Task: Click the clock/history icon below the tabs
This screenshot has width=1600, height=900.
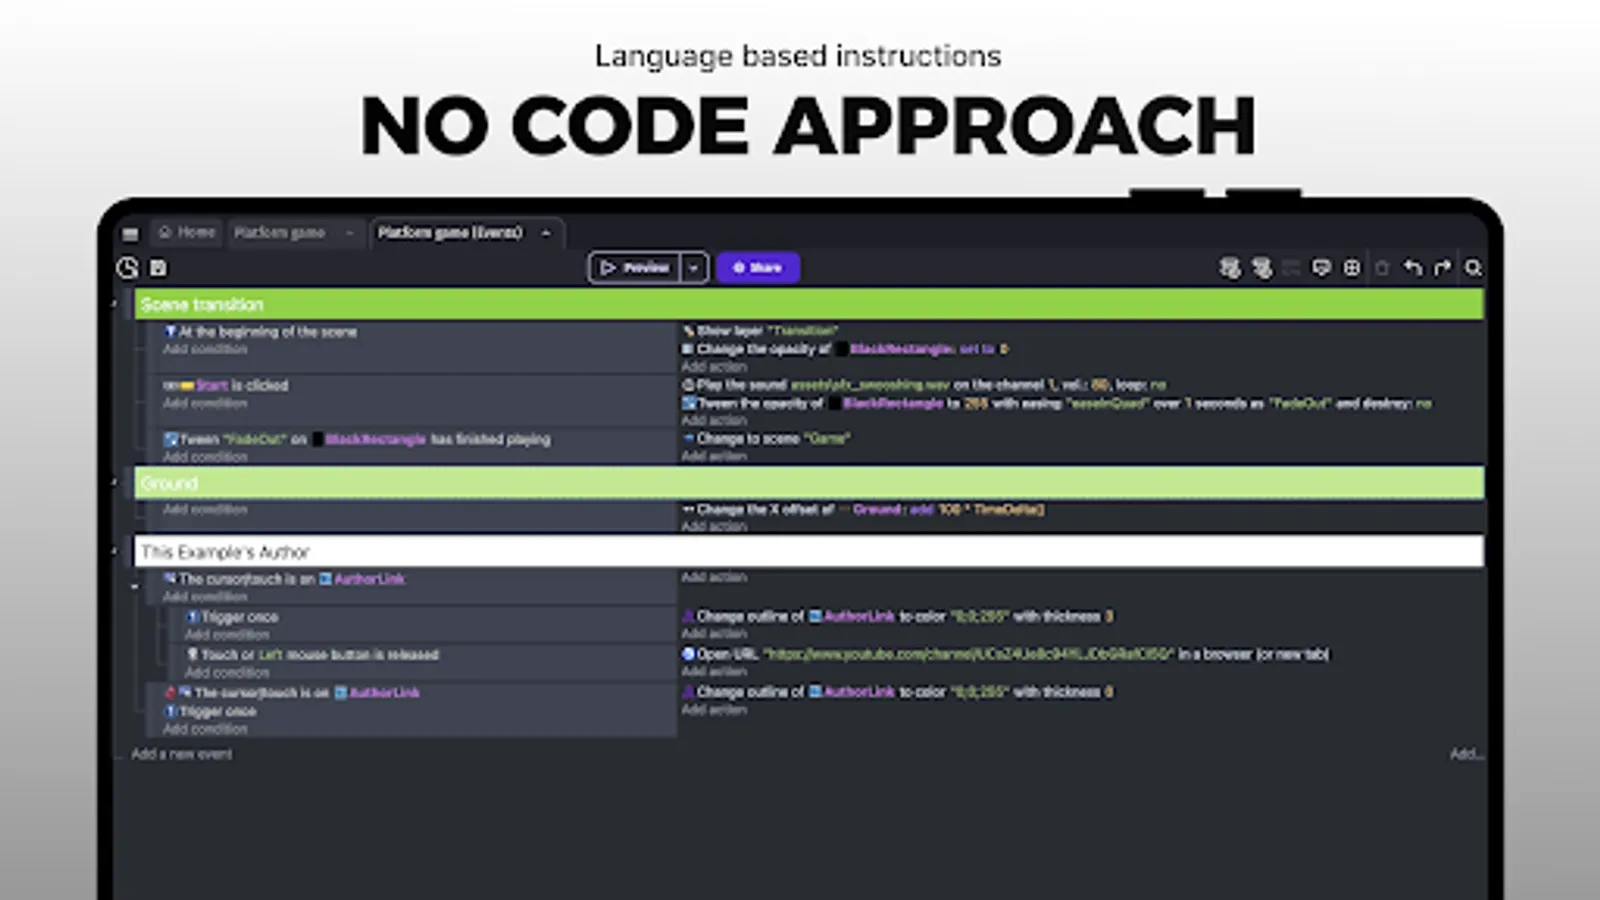Action: 127,267
